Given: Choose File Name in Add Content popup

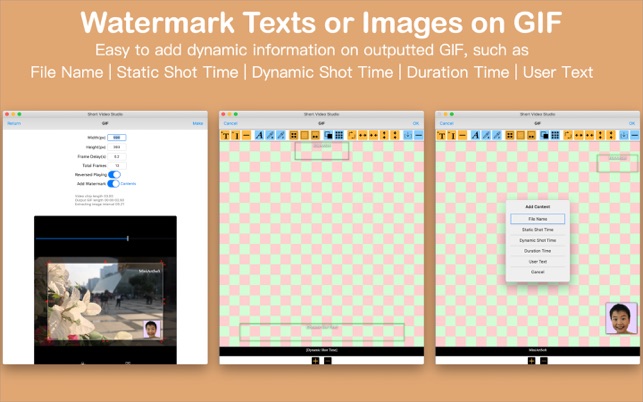Looking at the screenshot, I should point(538,219).
